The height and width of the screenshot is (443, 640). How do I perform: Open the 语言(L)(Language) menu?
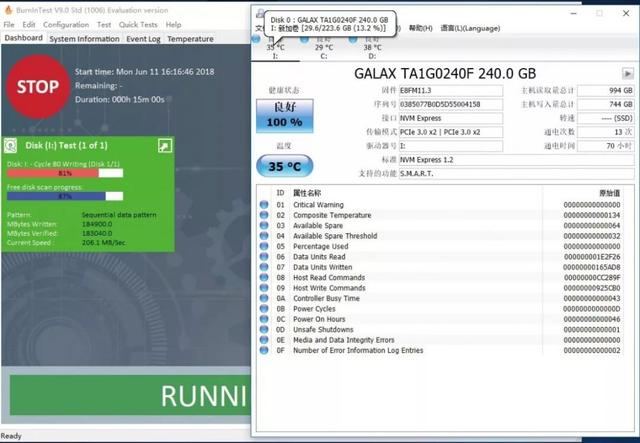tap(470, 28)
